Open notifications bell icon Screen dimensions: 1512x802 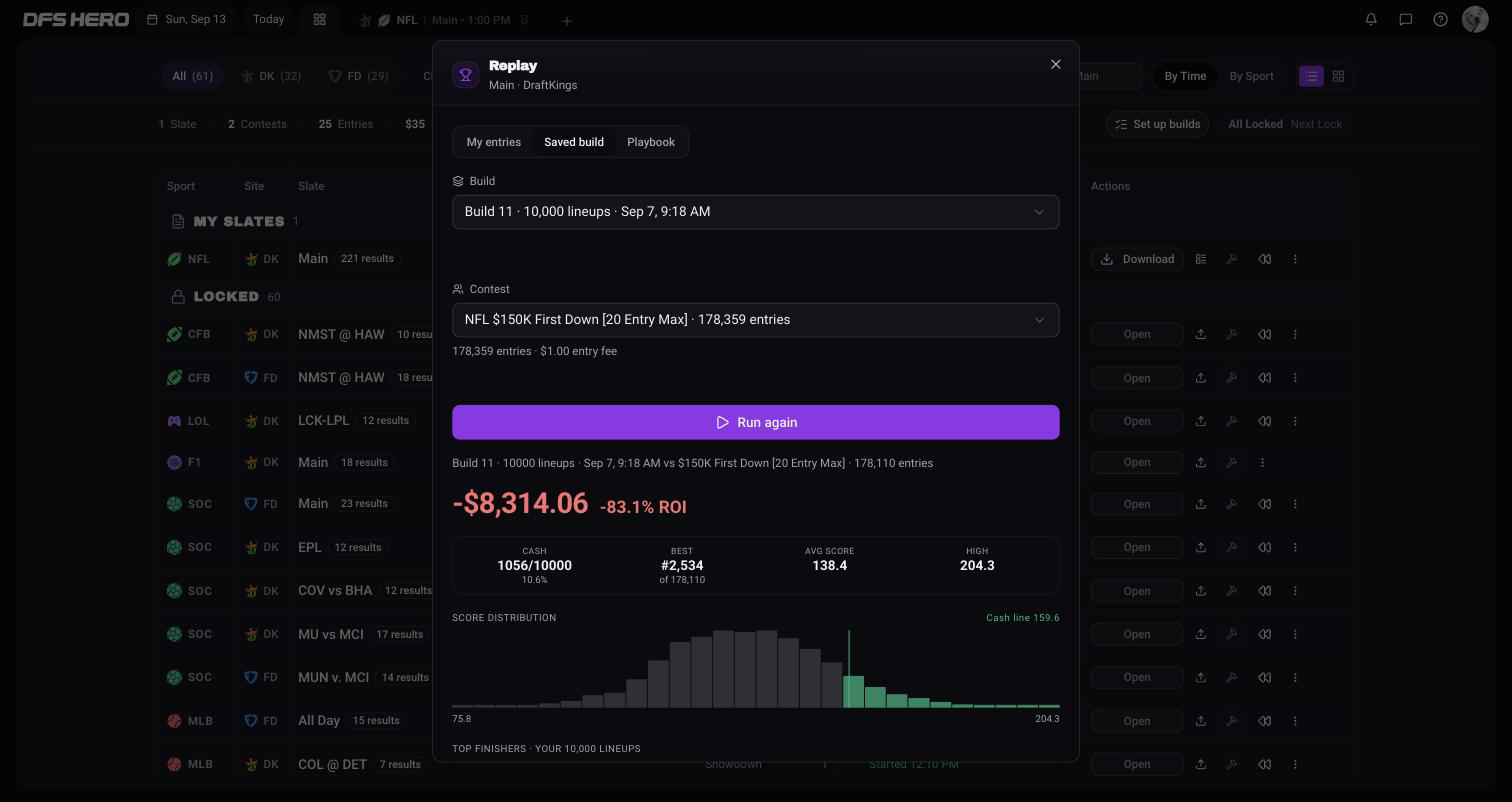click(x=1371, y=19)
